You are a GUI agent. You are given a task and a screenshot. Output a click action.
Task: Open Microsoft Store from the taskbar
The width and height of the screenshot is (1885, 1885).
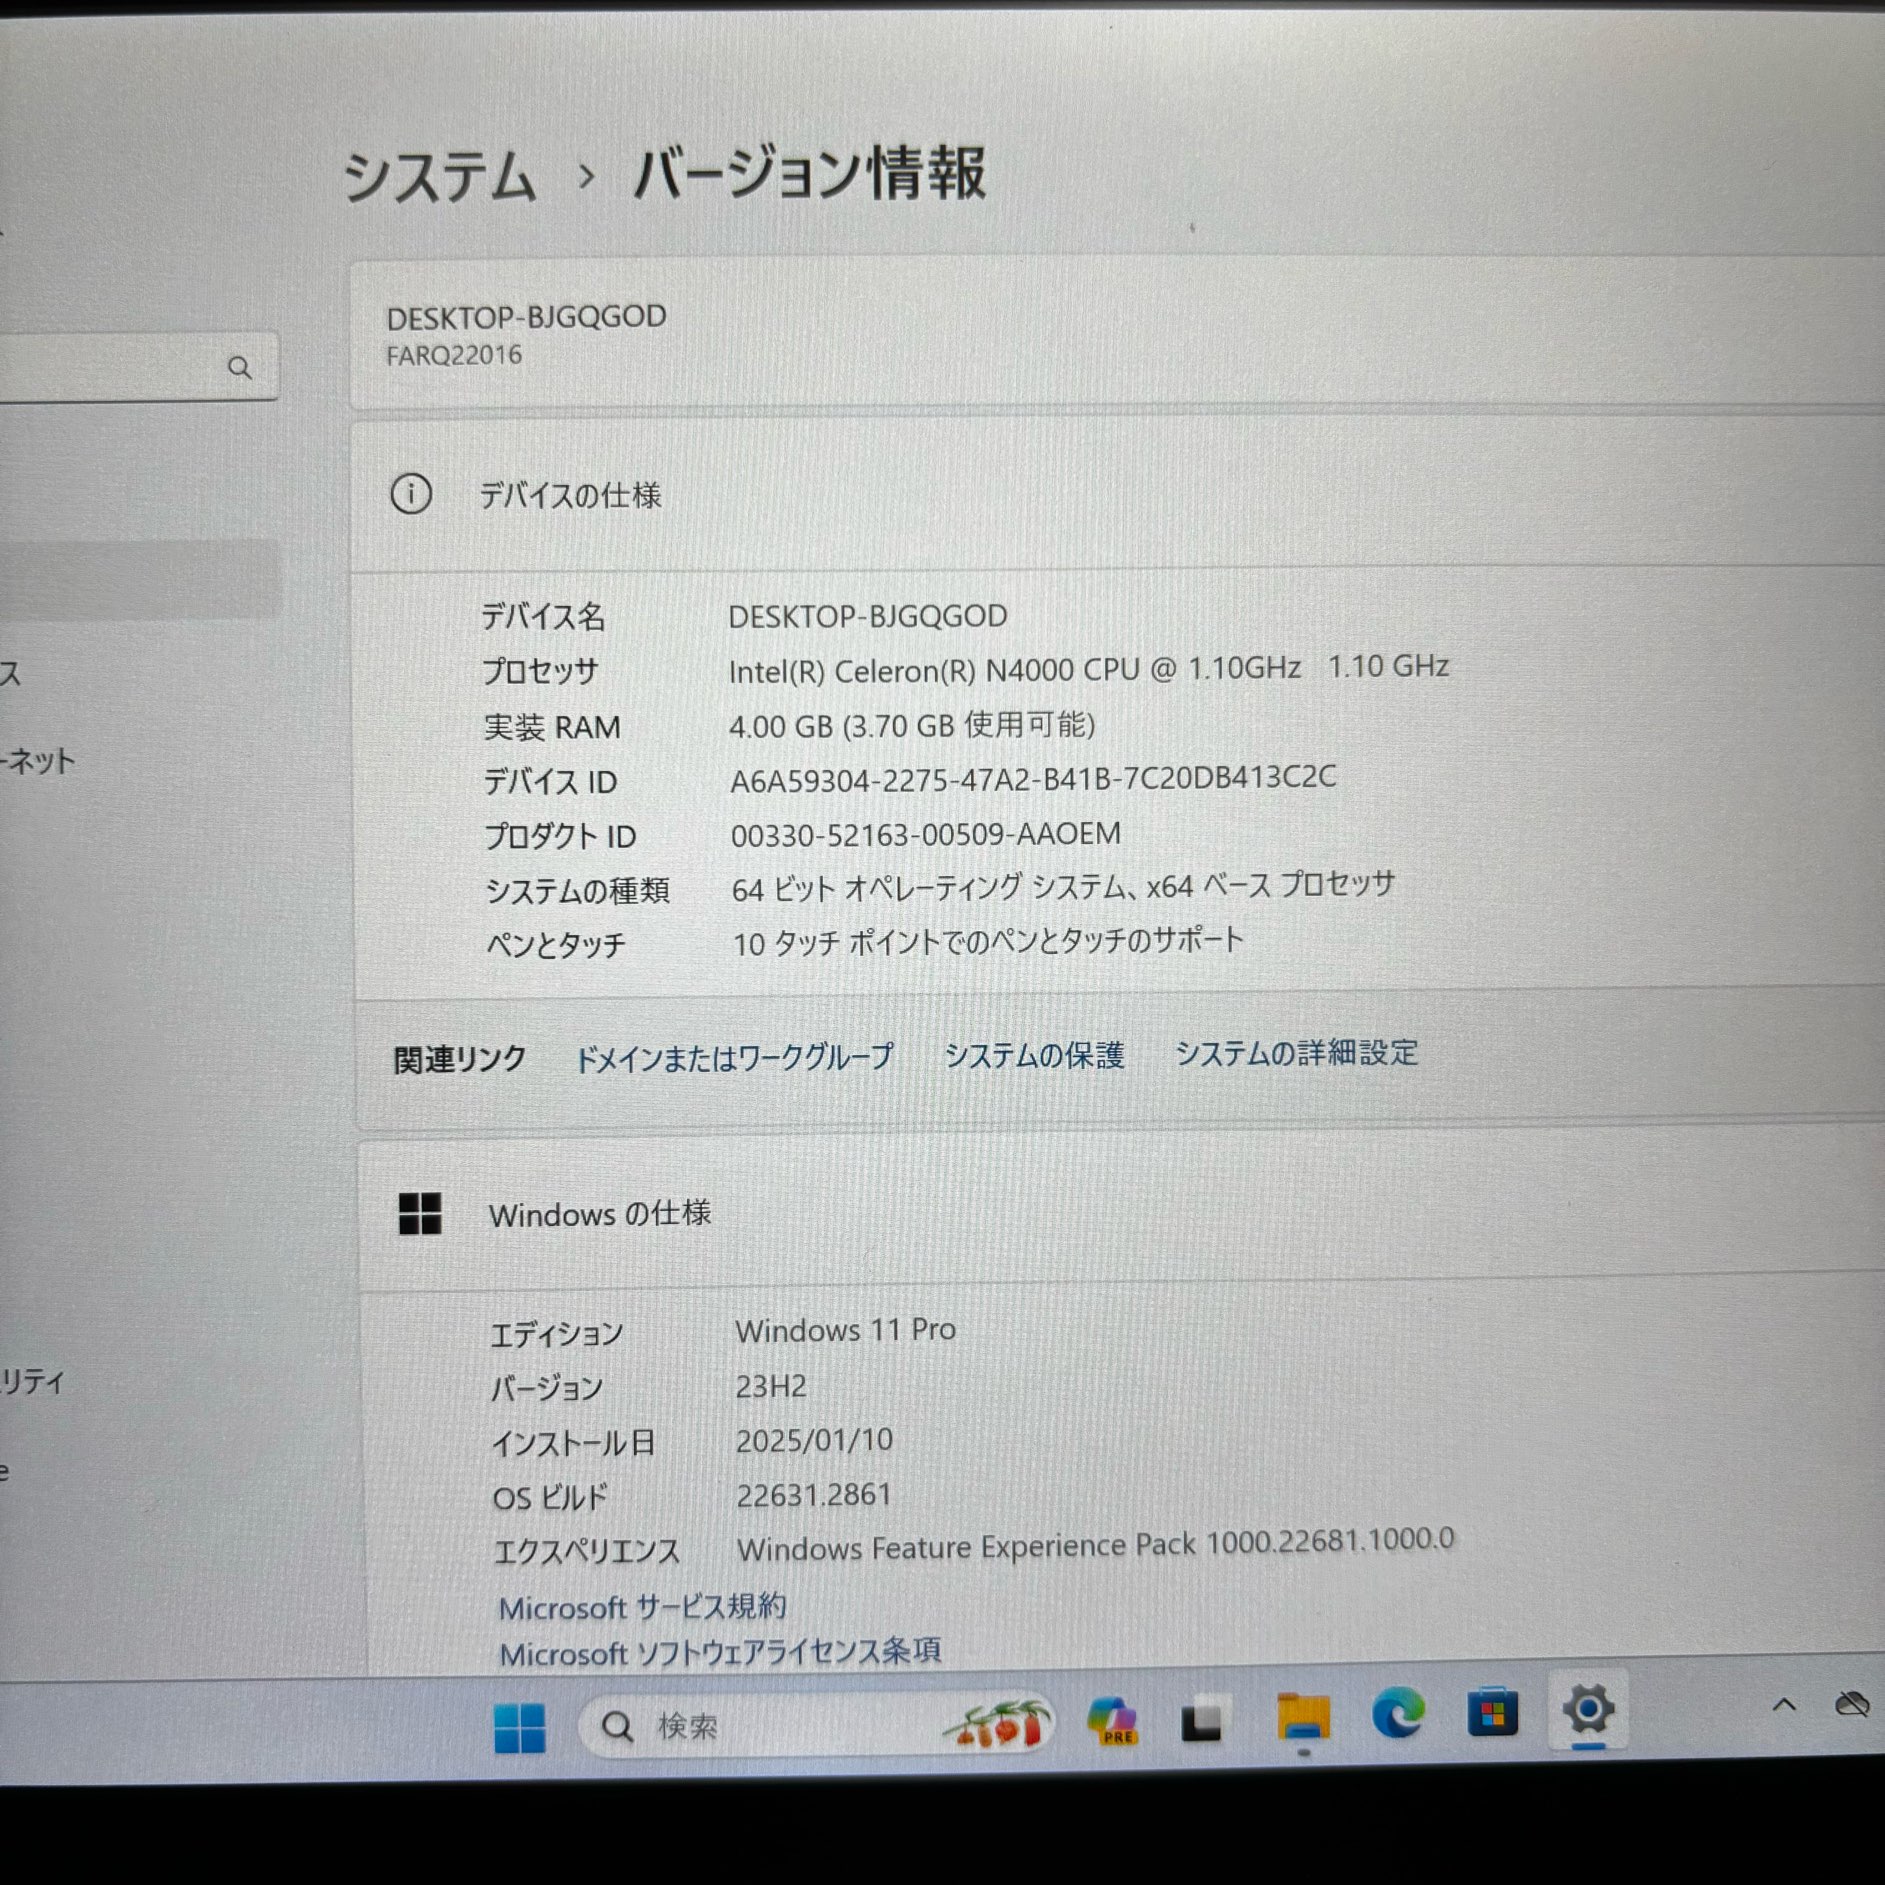(1492, 1713)
